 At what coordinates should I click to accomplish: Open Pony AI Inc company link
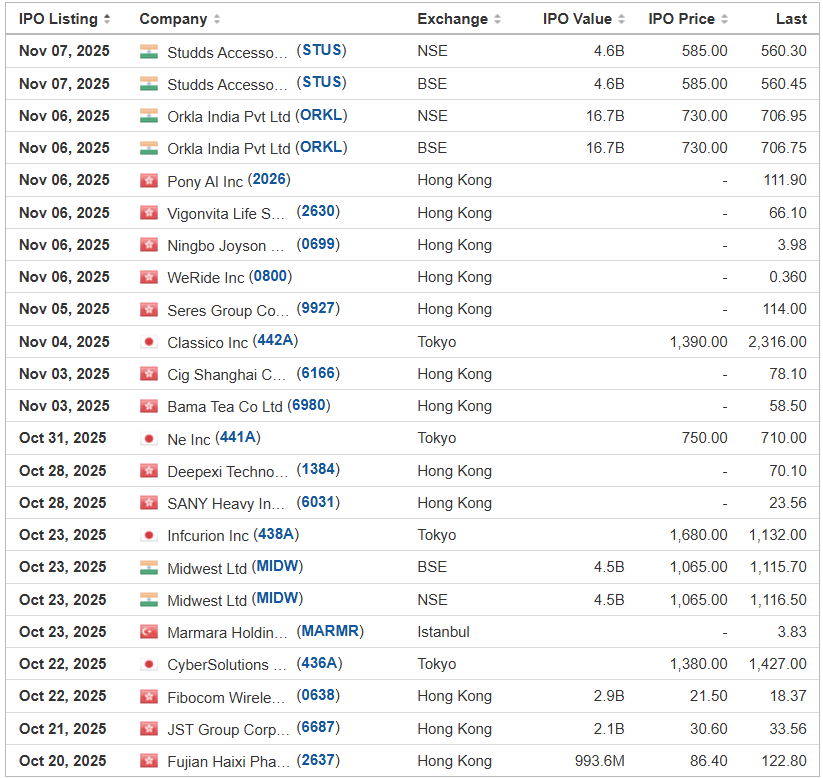pyautogui.click(x=205, y=182)
